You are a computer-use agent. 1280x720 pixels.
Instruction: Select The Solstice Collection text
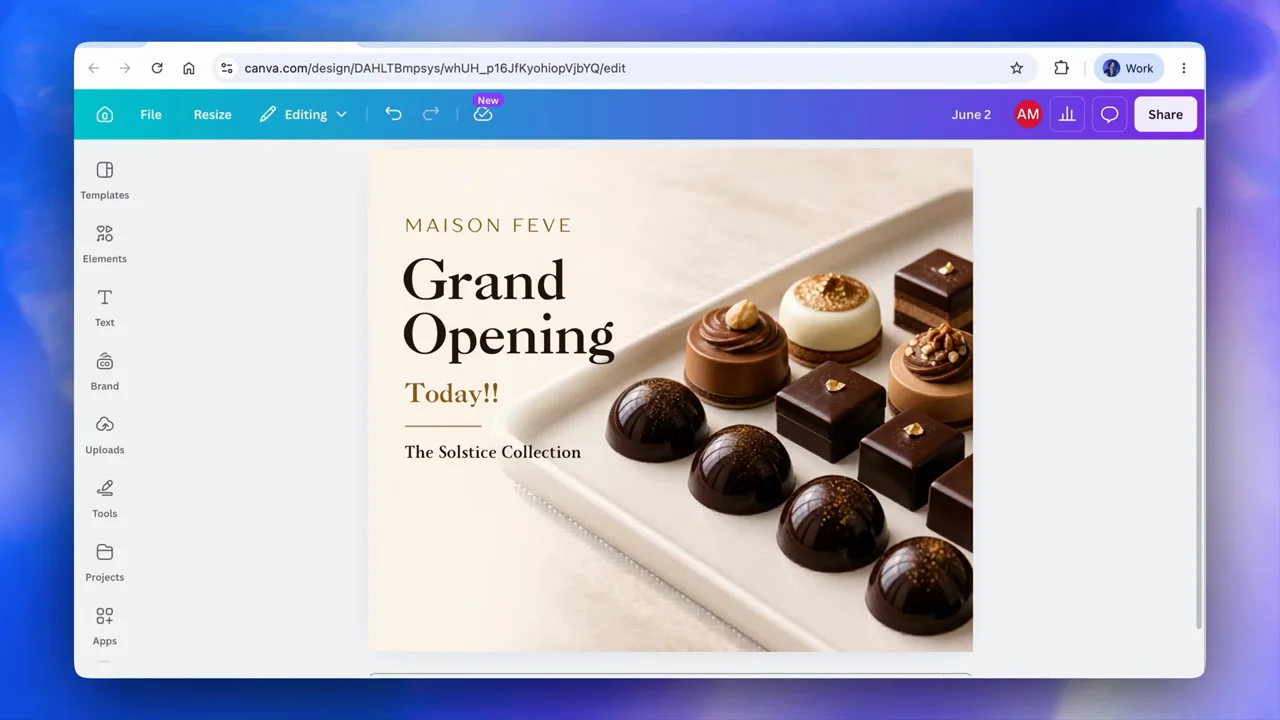coord(492,452)
